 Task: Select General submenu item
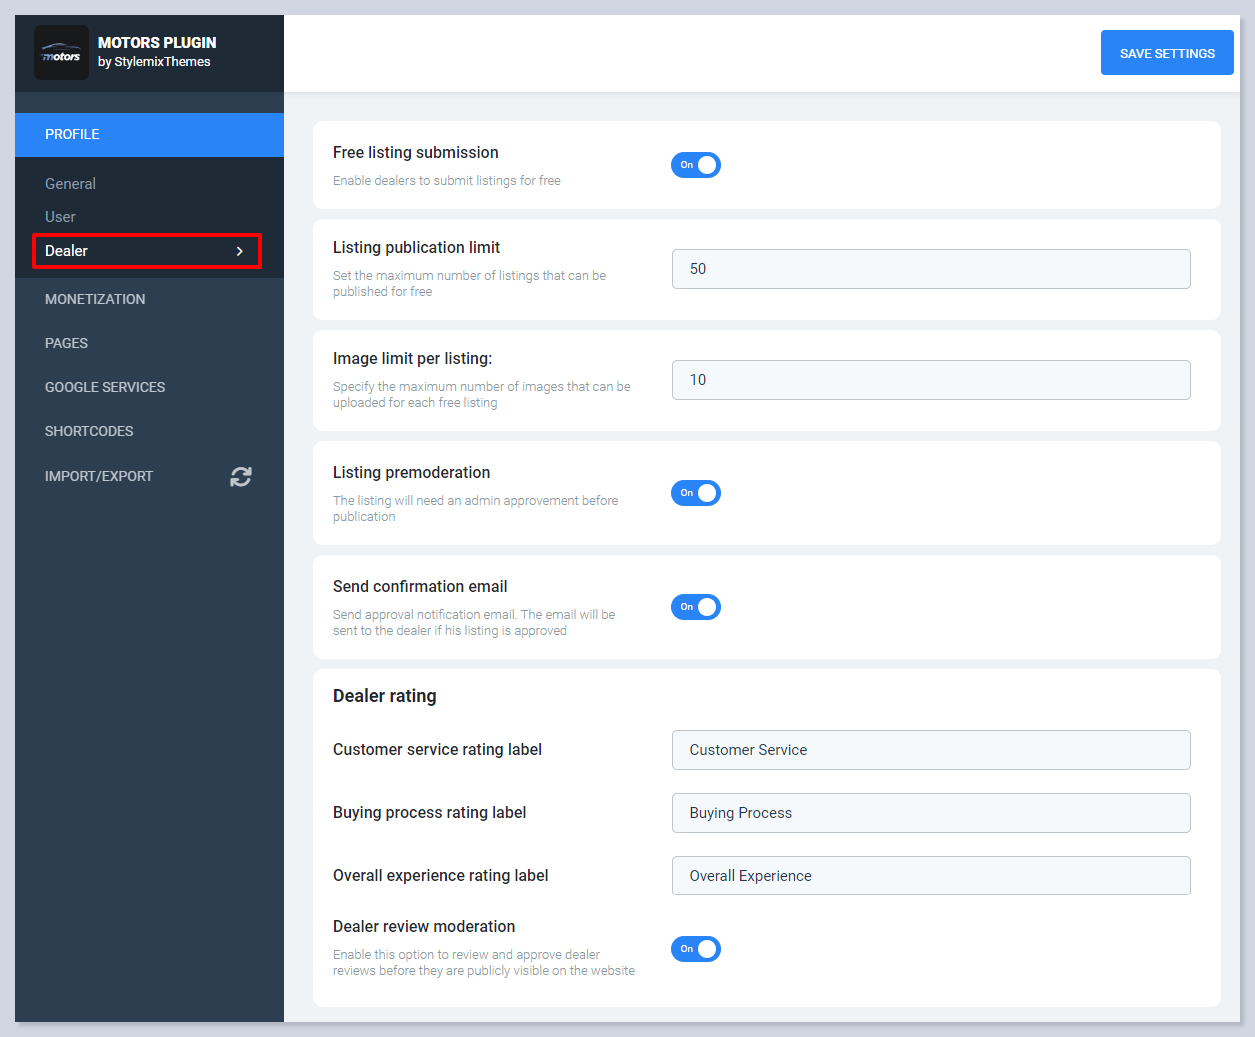70,184
